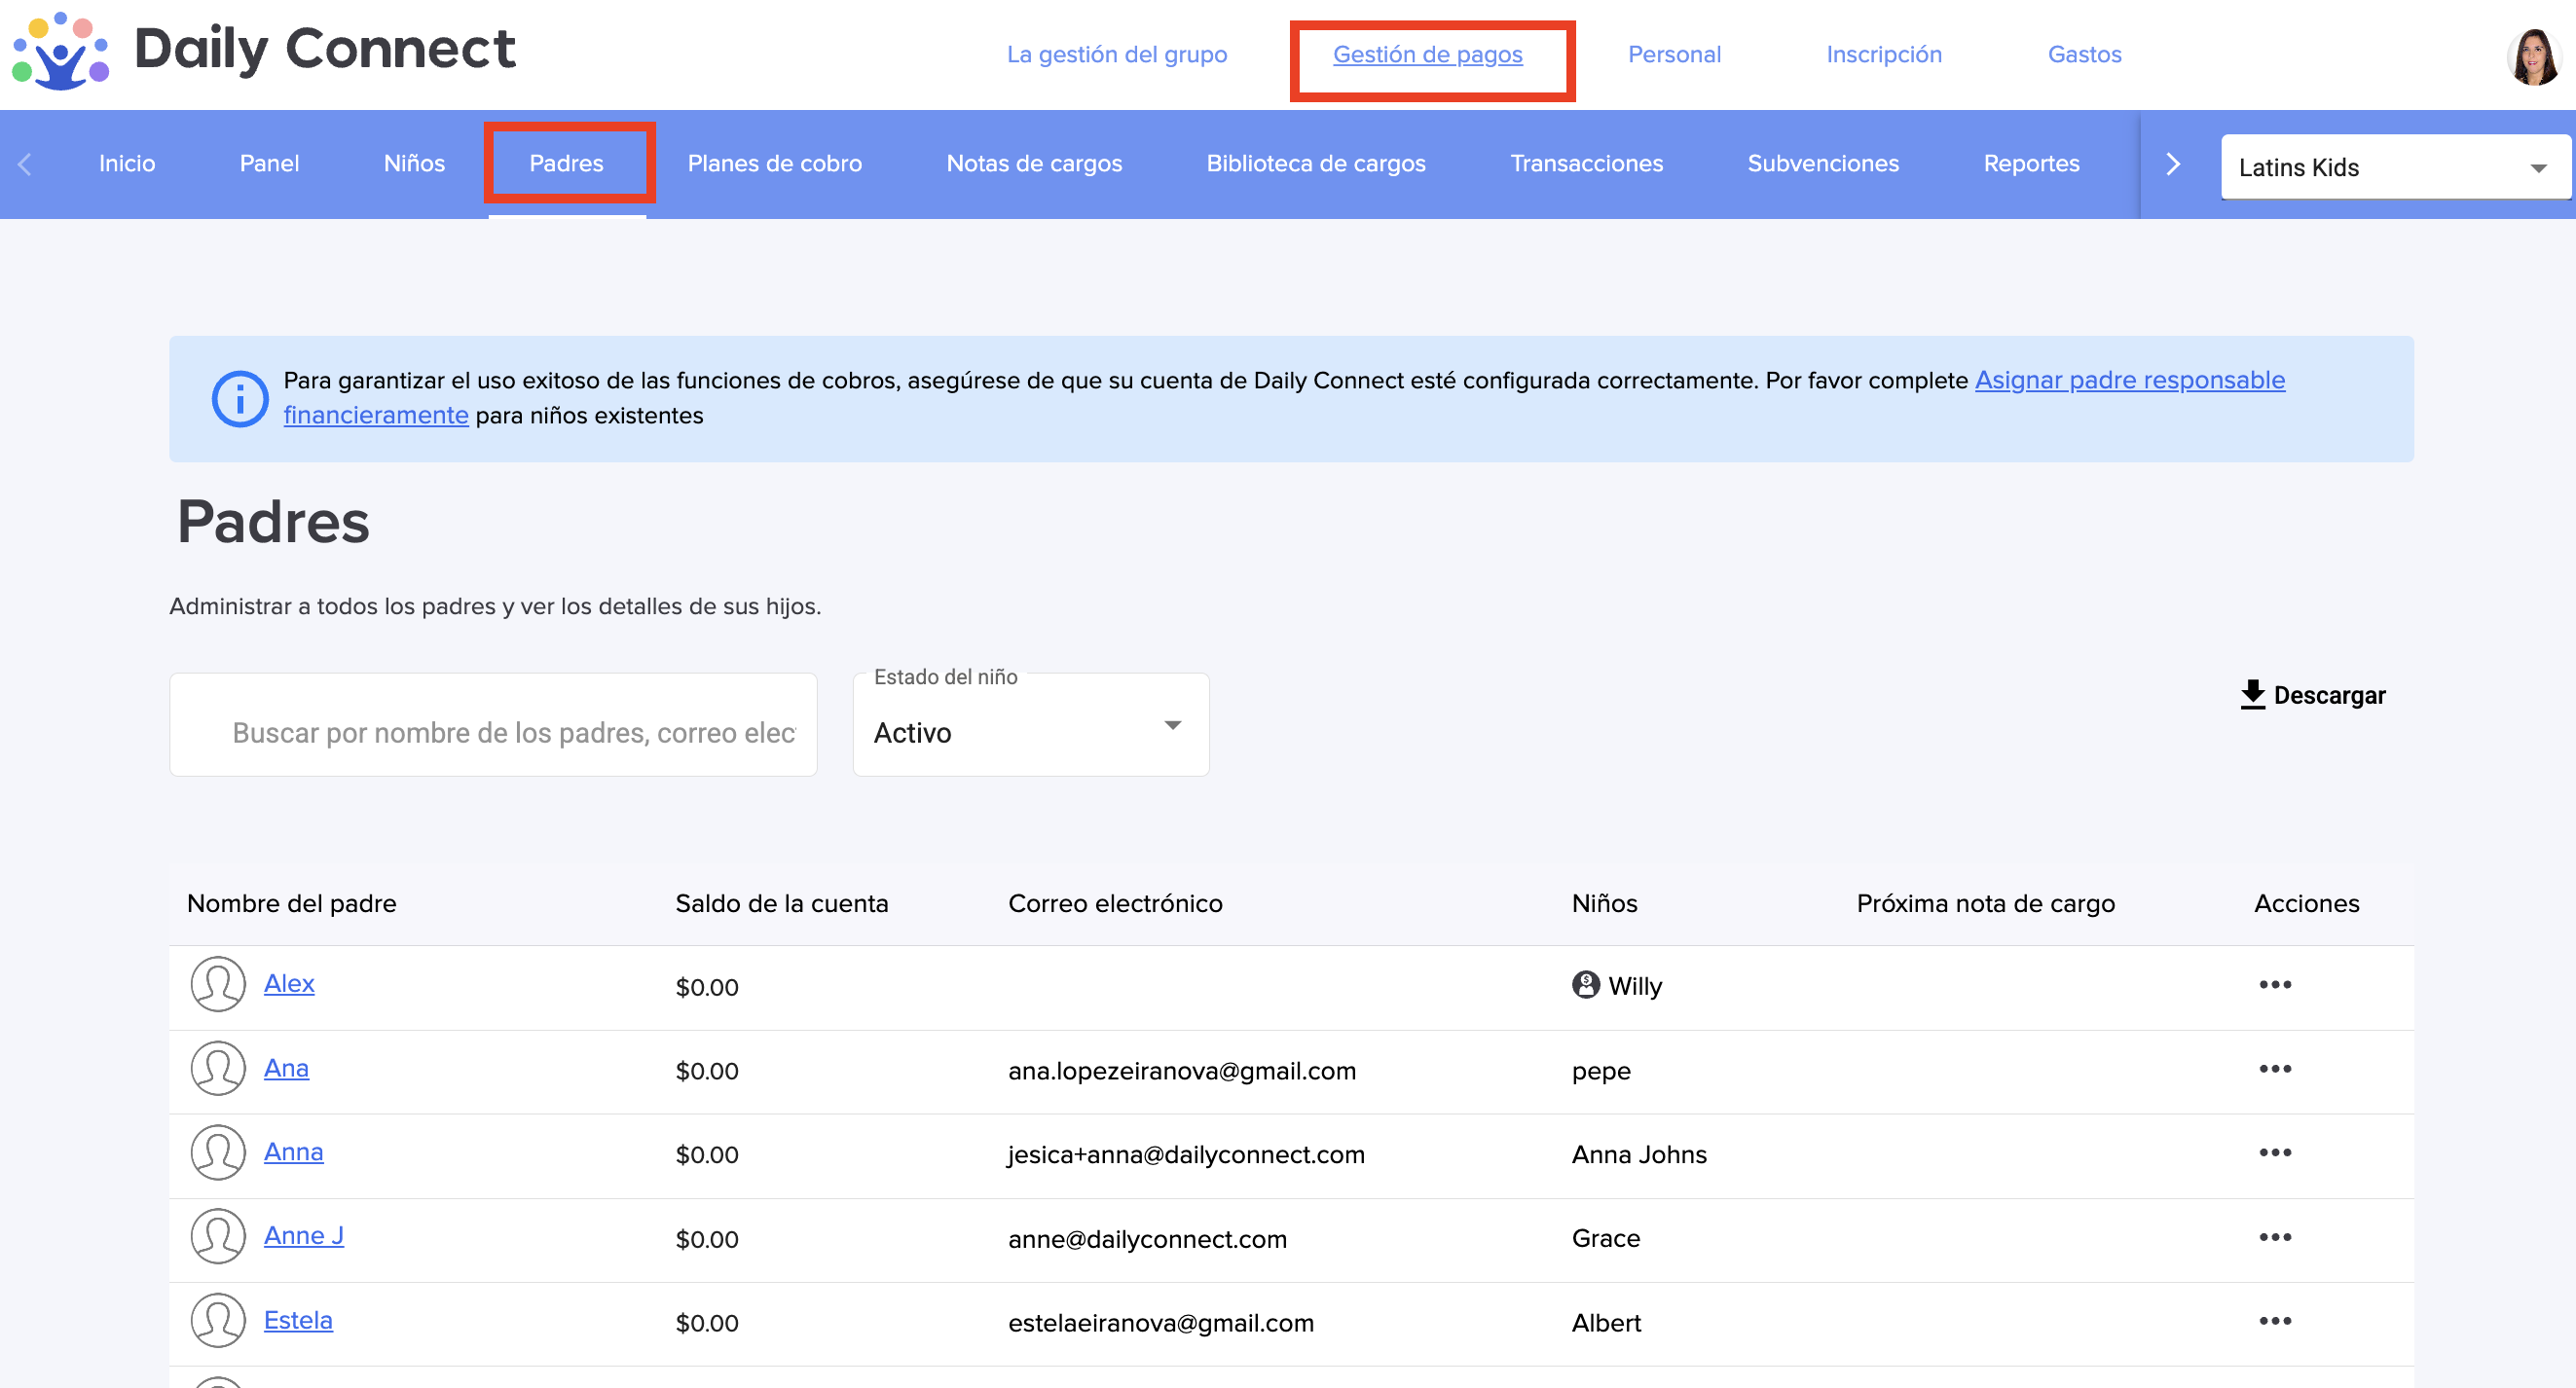Screen dimensions: 2576x1388
Task: Click the Daily Connect logo icon
Action: click(x=60, y=52)
